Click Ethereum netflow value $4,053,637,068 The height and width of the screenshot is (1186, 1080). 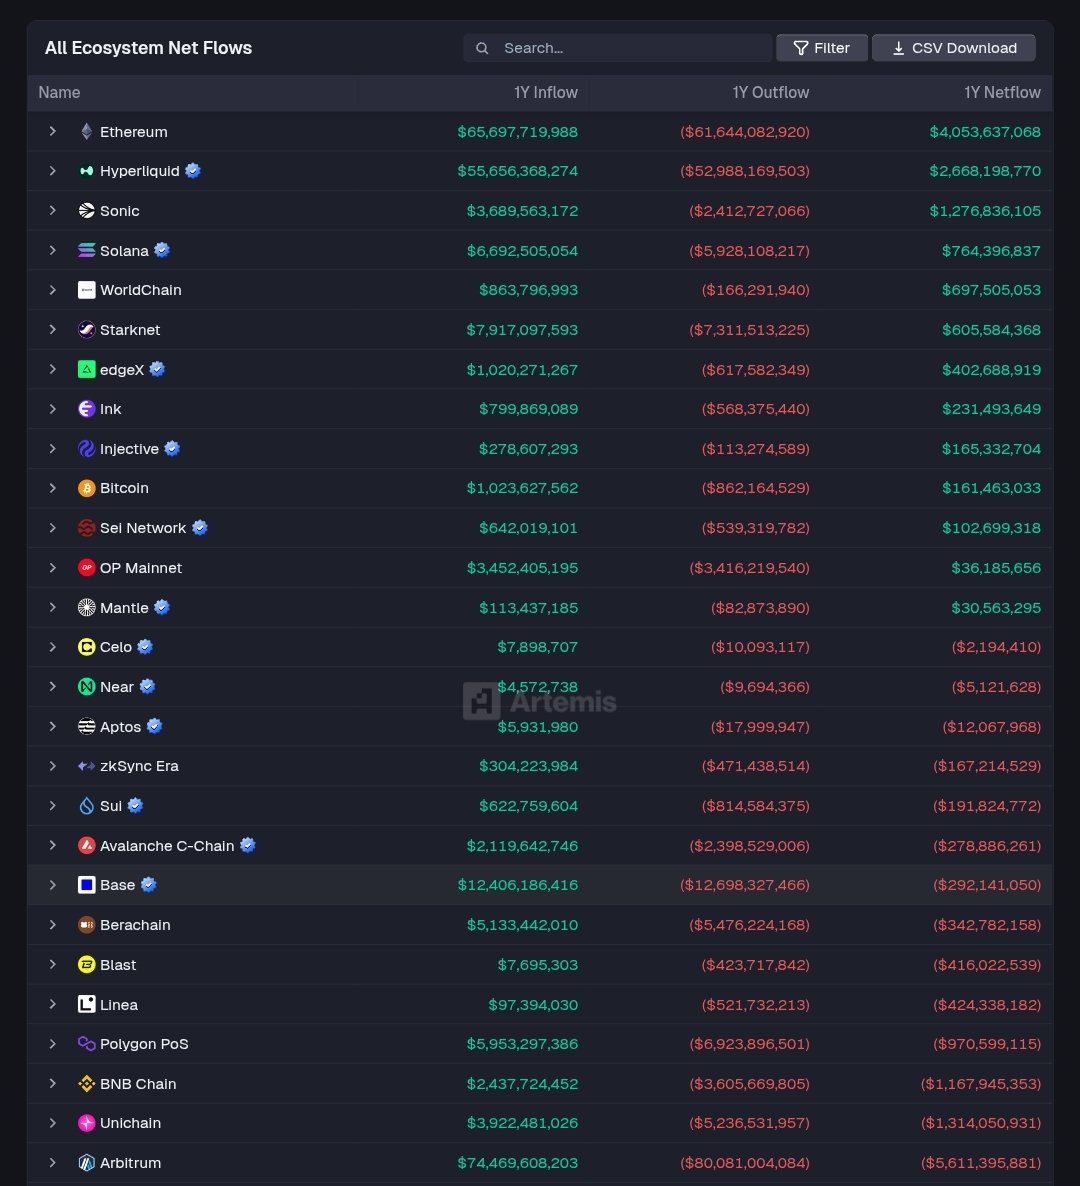pyautogui.click(x=985, y=132)
